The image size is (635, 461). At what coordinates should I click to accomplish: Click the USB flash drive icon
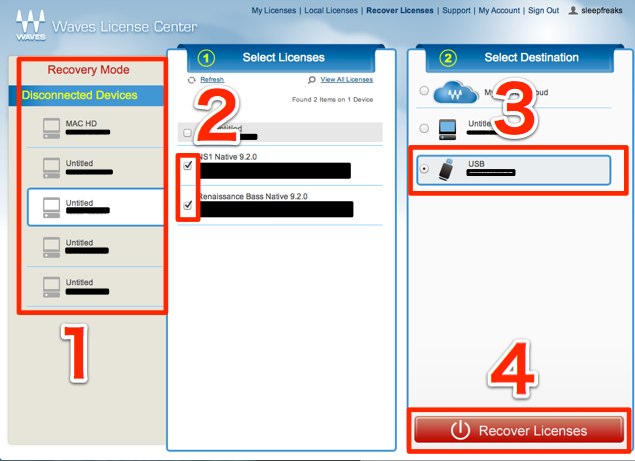(x=446, y=169)
